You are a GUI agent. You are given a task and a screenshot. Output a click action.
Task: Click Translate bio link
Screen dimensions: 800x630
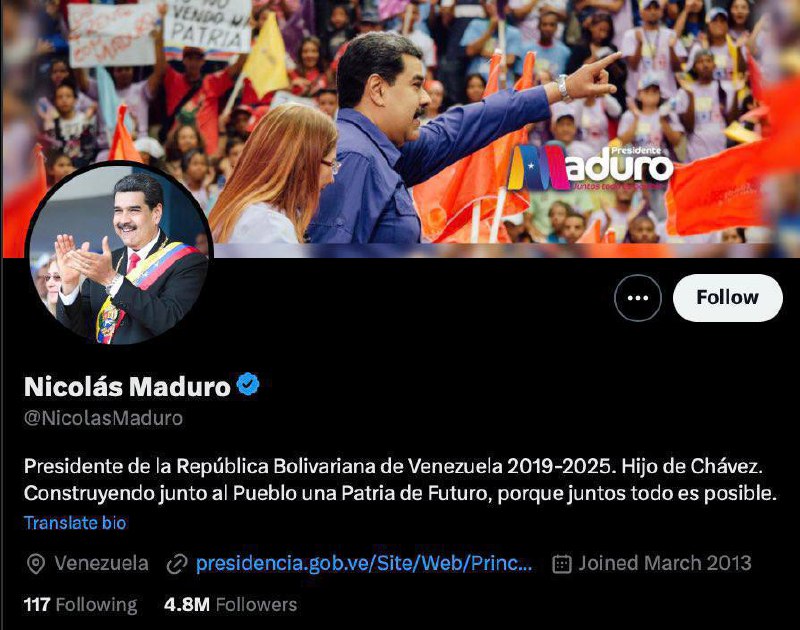coord(75,523)
